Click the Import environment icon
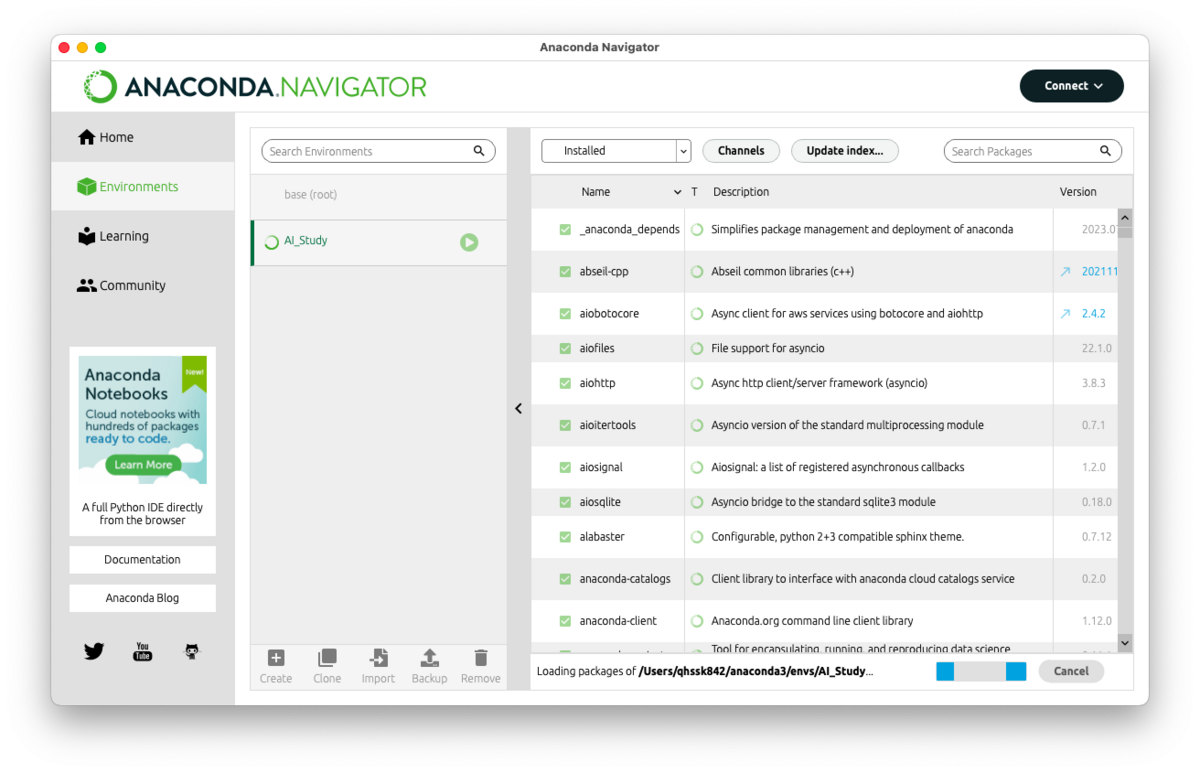Image resolution: width=1200 pixels, height=773 pixels. pos(378,658)
